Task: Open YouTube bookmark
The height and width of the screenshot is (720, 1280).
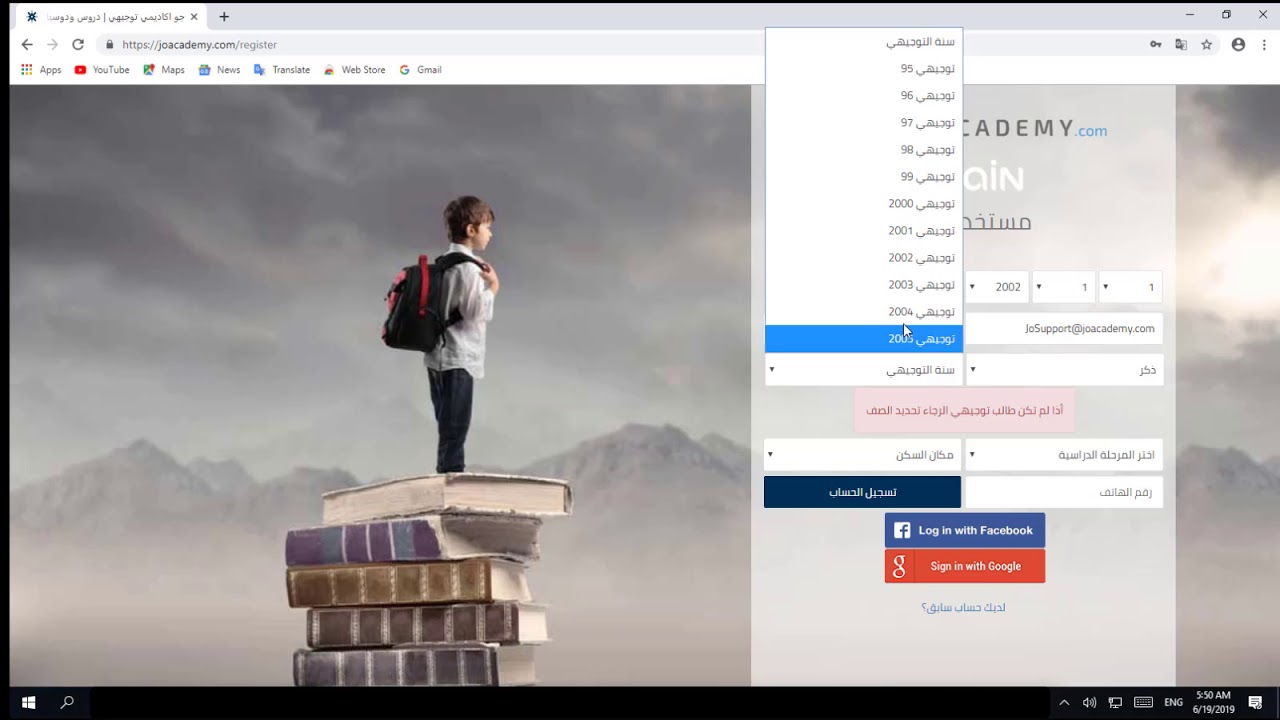Action: [102, 70]
